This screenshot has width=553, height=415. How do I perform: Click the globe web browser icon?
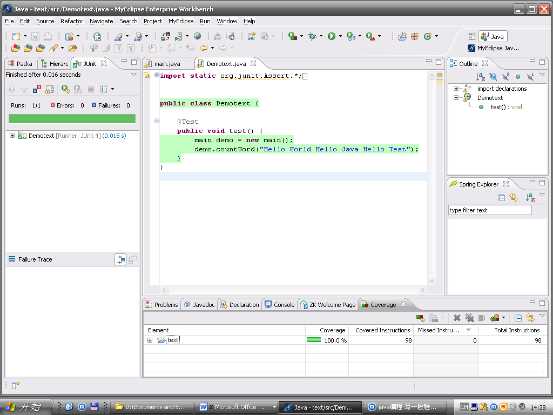click(198, 36)
